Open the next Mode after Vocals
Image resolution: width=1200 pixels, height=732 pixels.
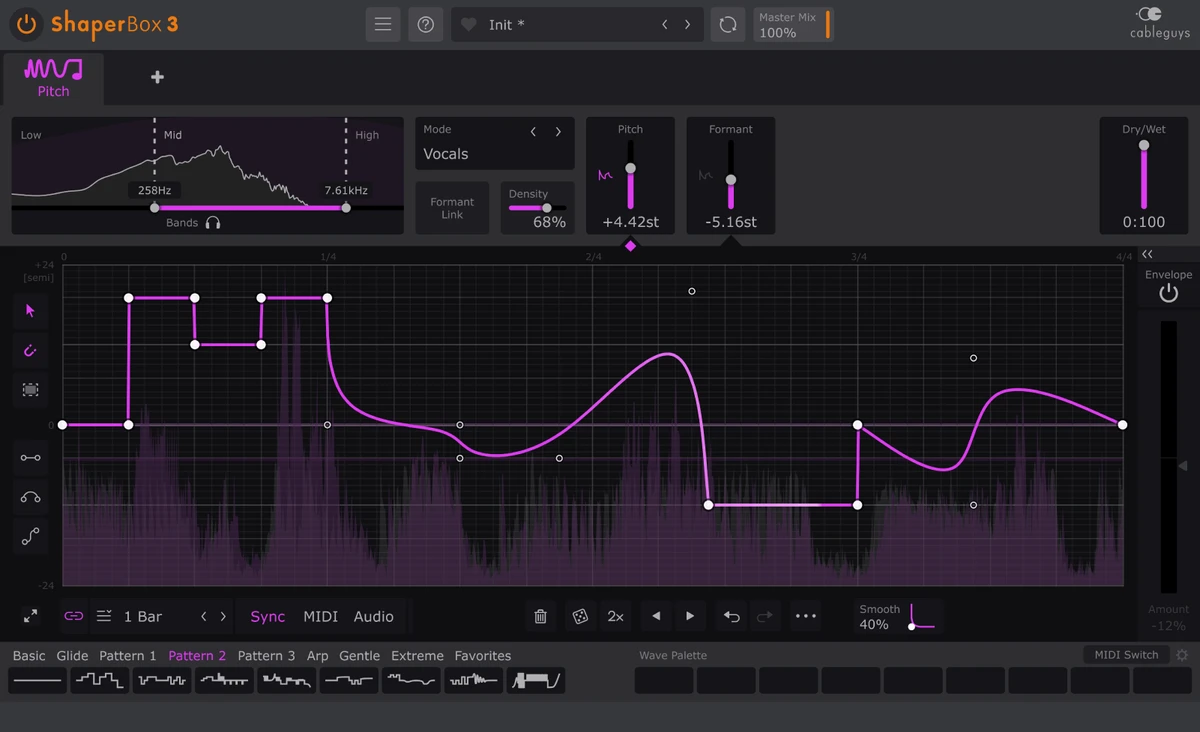(x=558, y=130)
